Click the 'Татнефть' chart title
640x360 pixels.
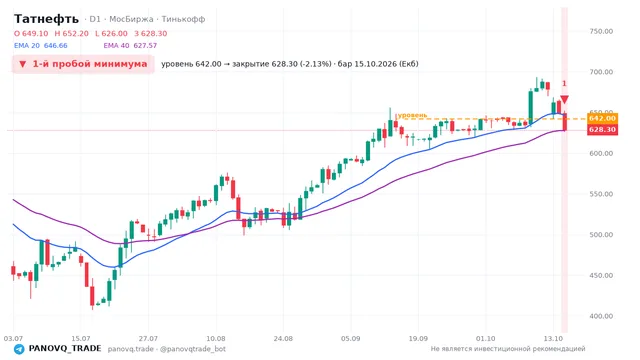[x=46, y=19]
